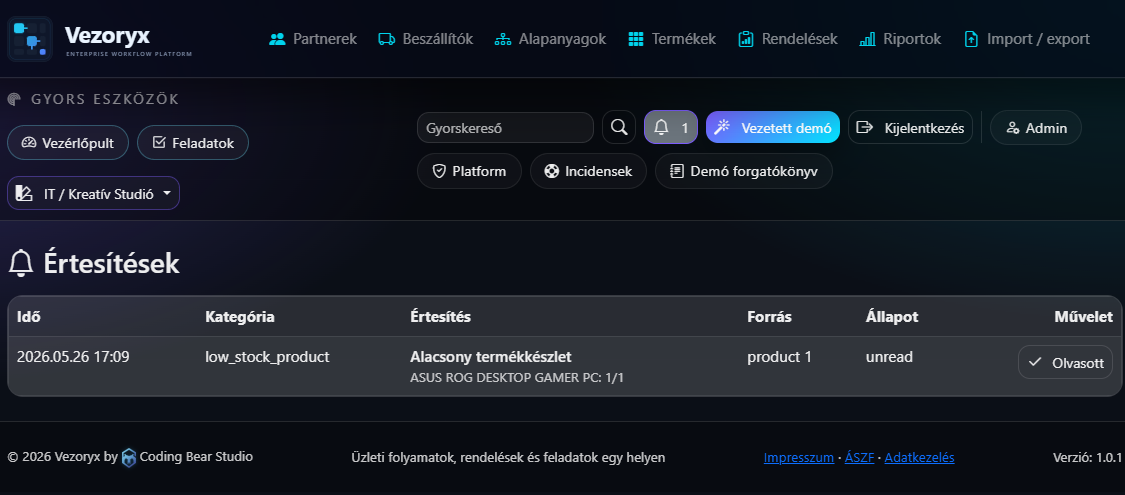
Task: Focus the Gyorskereső search field
Action: [505, 128]
